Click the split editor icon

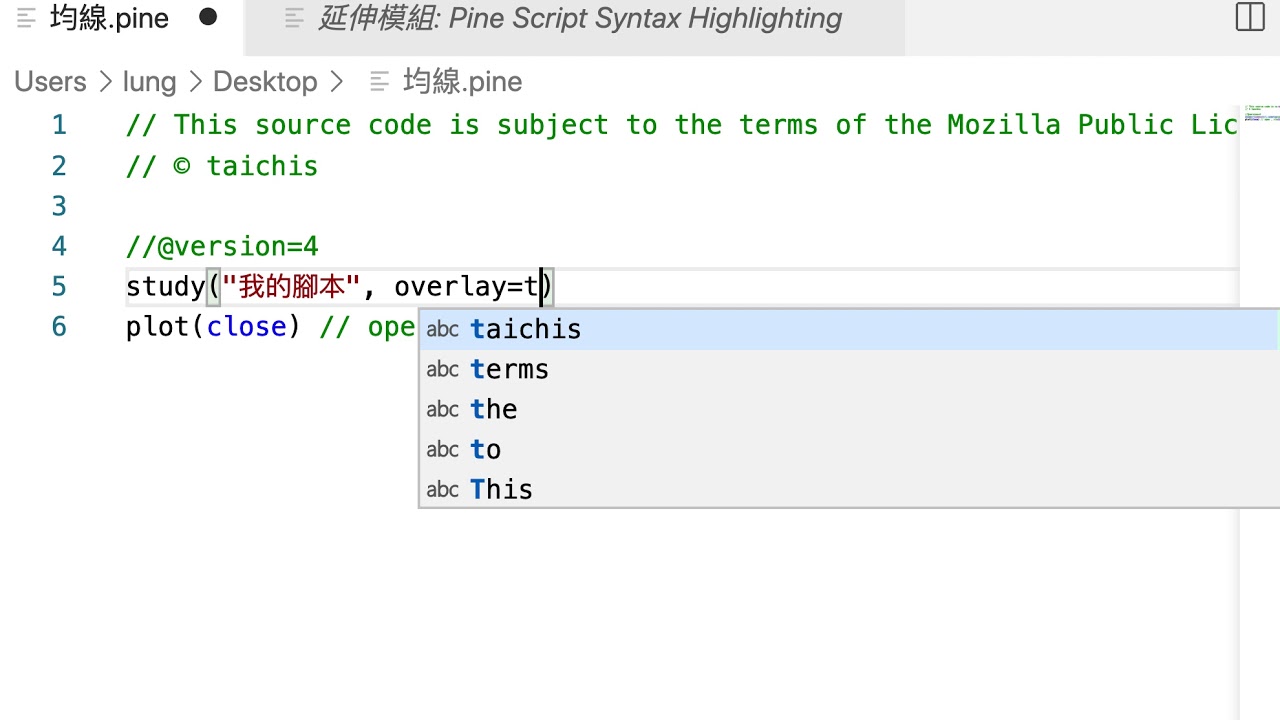[x=1250, y=17]
